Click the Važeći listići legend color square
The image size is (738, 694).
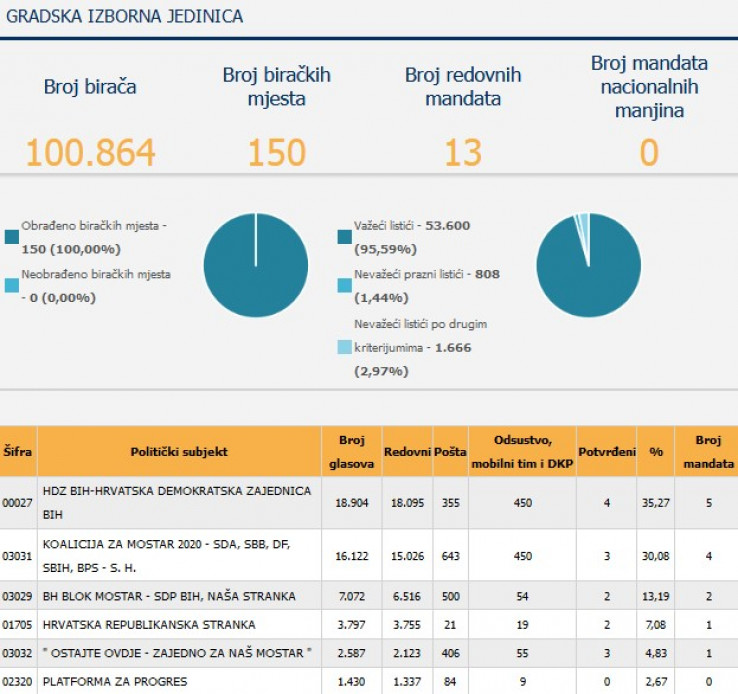point(345,237)
